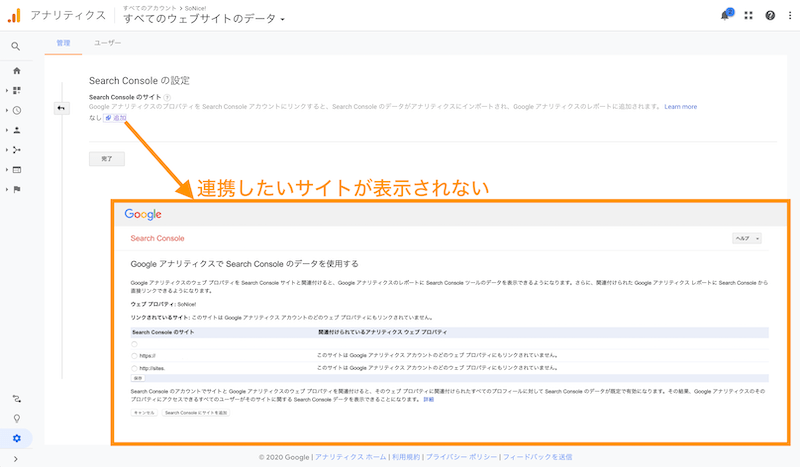800x467 pixels.
Task: Open Realtime reports clock icon
Action: tap(17, 110)
